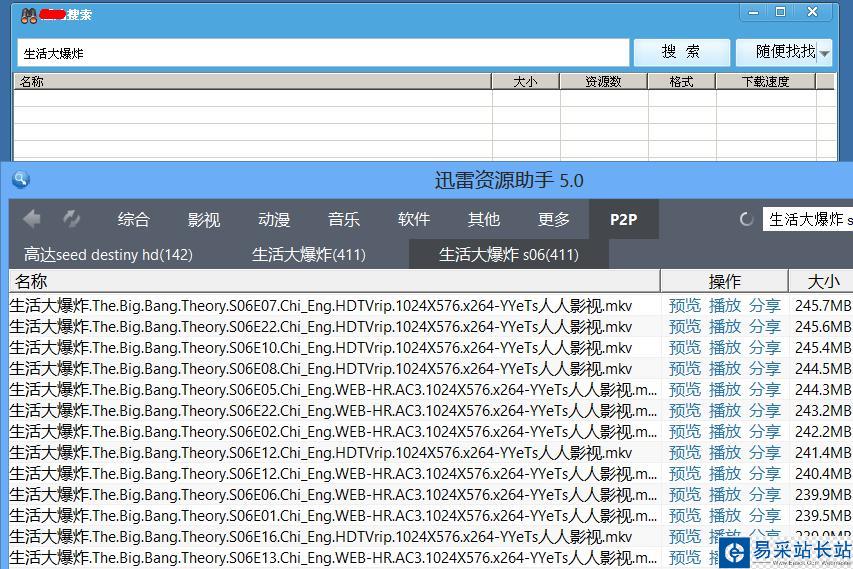853x569 pixels.
Task: Switch to the 软件 category tab
Action: click(x=414, y=219)
